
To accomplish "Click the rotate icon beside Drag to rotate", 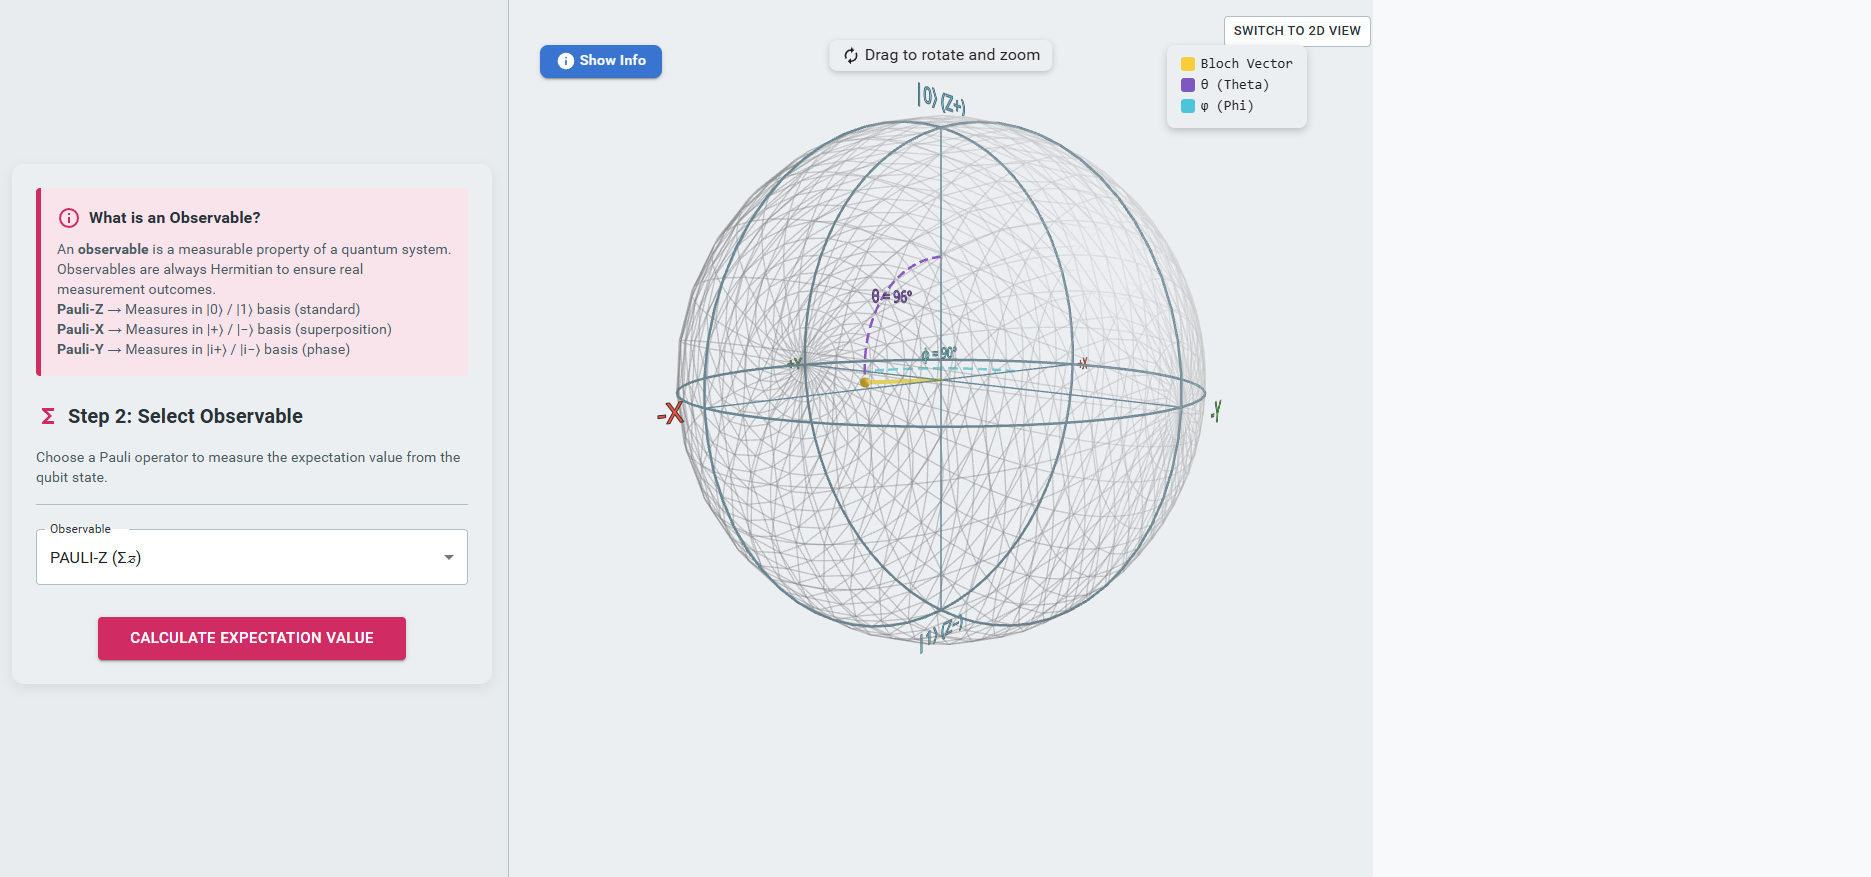I will 851,56.
